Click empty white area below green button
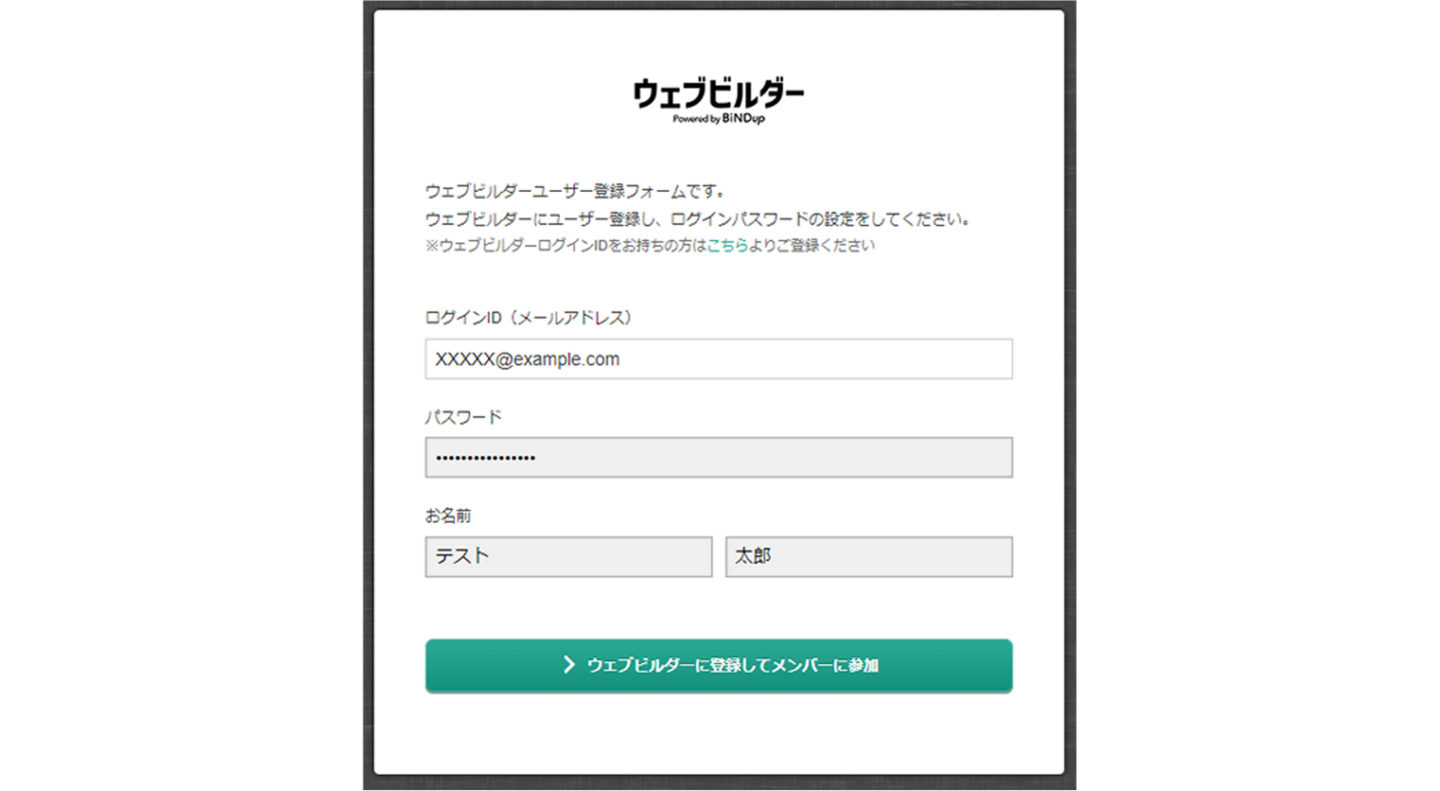This screenshot has width=1440, height=791. pyautogui.click(x=718, y=735)
